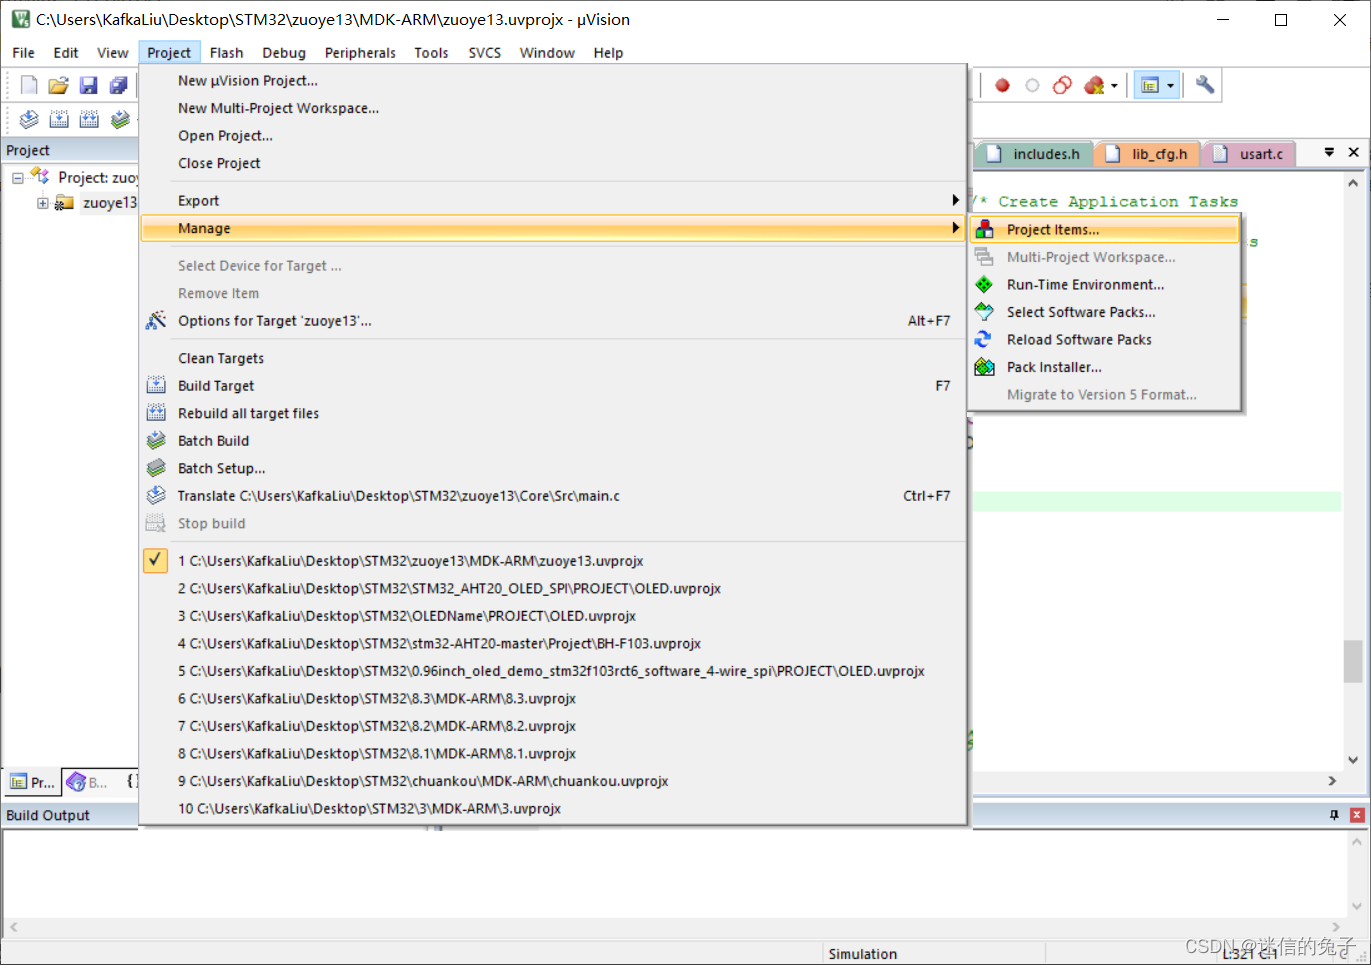Open the Debug menu
The width and height of the screenshot is (1371, 965).
(284, 53)
